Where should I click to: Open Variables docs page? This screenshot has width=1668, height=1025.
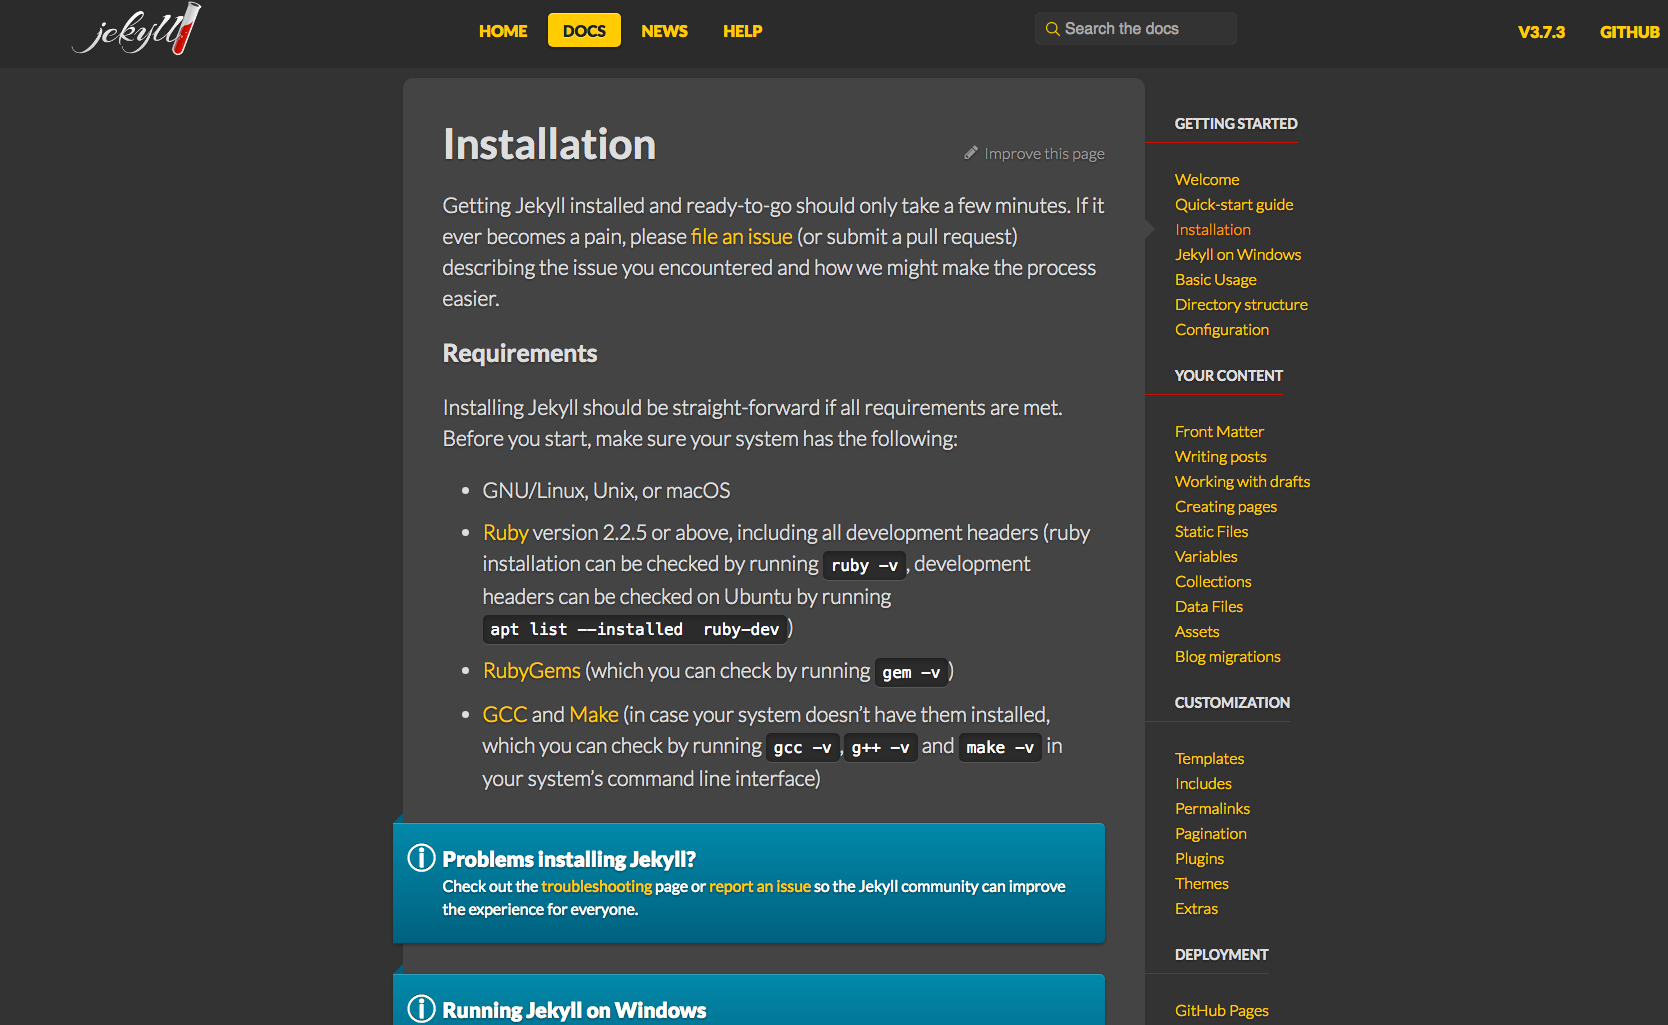1206,557
